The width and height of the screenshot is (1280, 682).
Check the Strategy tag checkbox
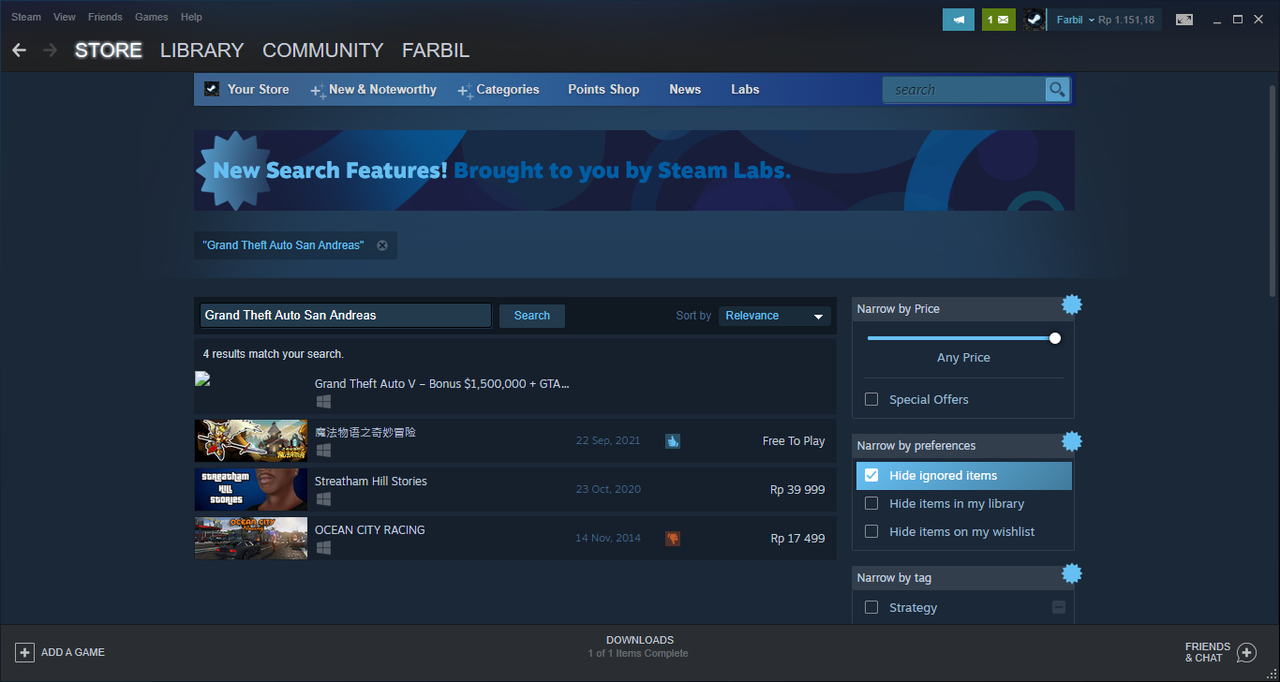871,607
